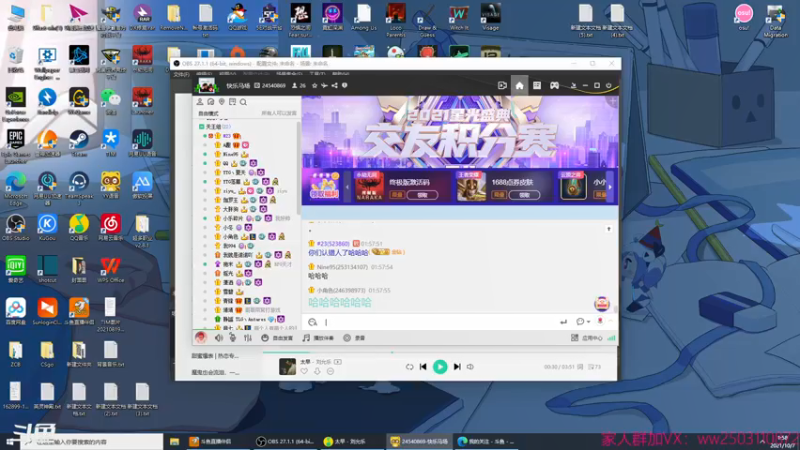
Task: Click the video live icon in YY header
Action: 502,86
